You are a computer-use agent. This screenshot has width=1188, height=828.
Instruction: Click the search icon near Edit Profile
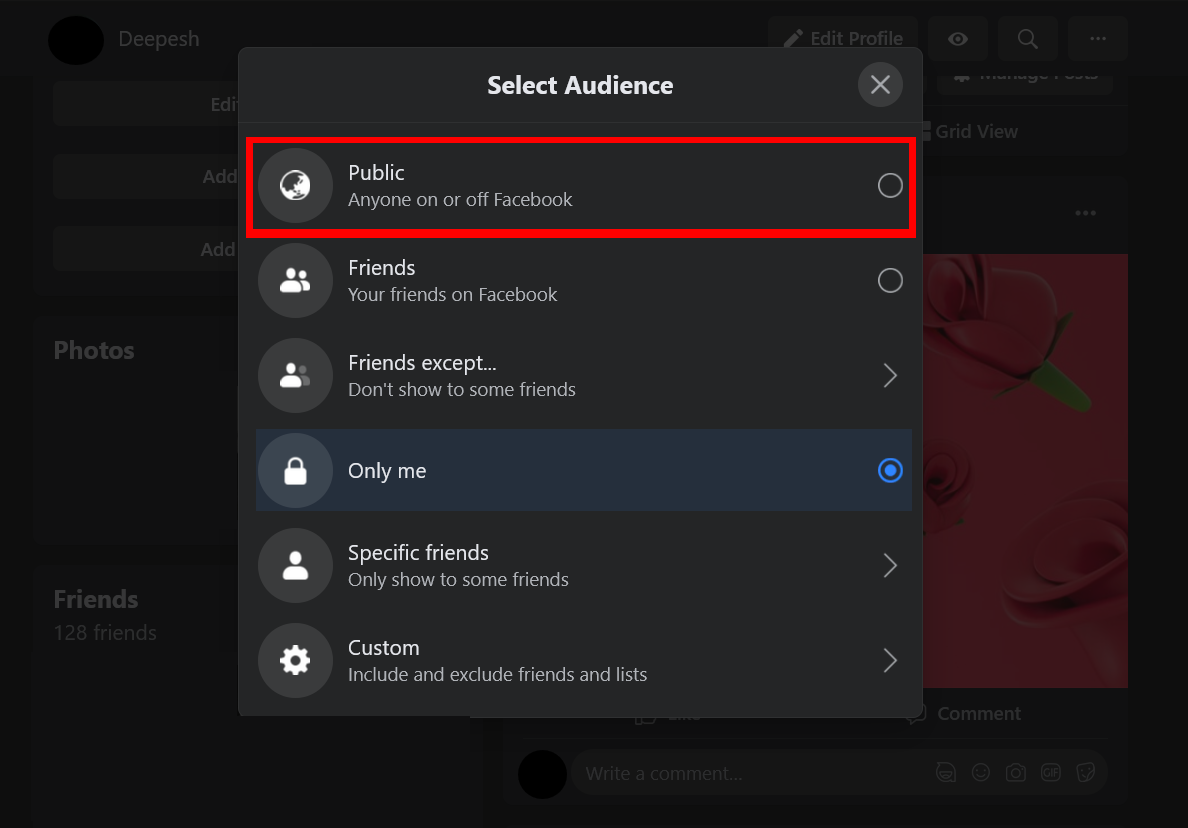point(1027,39)
